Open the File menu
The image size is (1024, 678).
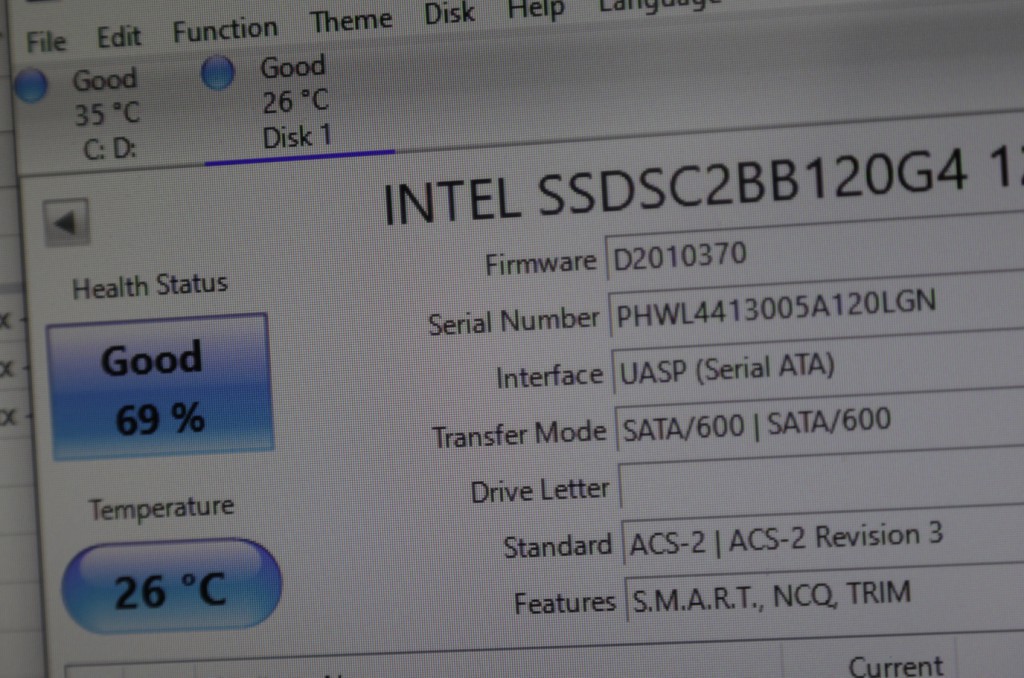46,42
